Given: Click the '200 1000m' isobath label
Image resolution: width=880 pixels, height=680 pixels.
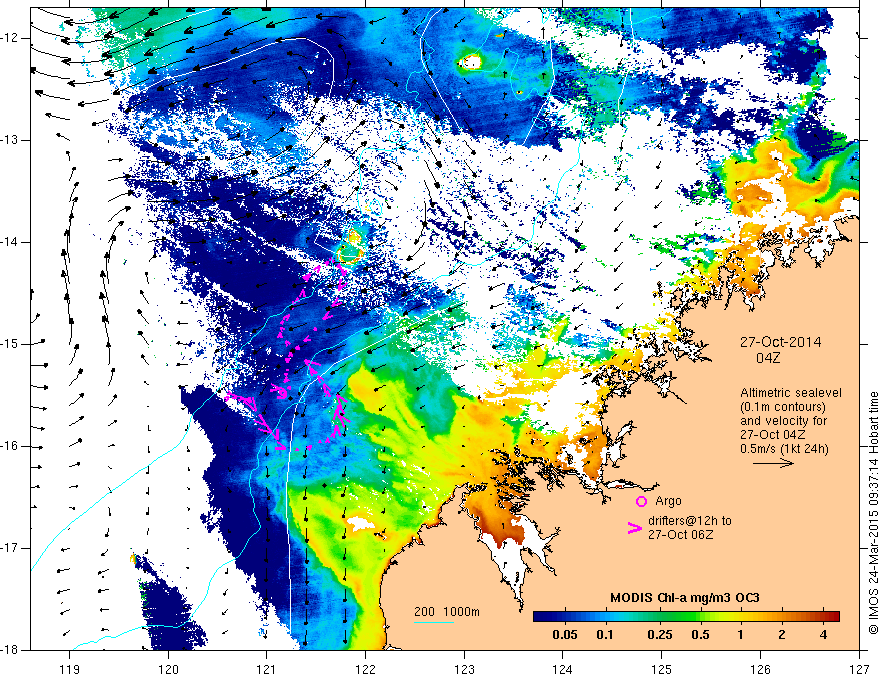Looking at the screenshot, I should click(447, 612).
